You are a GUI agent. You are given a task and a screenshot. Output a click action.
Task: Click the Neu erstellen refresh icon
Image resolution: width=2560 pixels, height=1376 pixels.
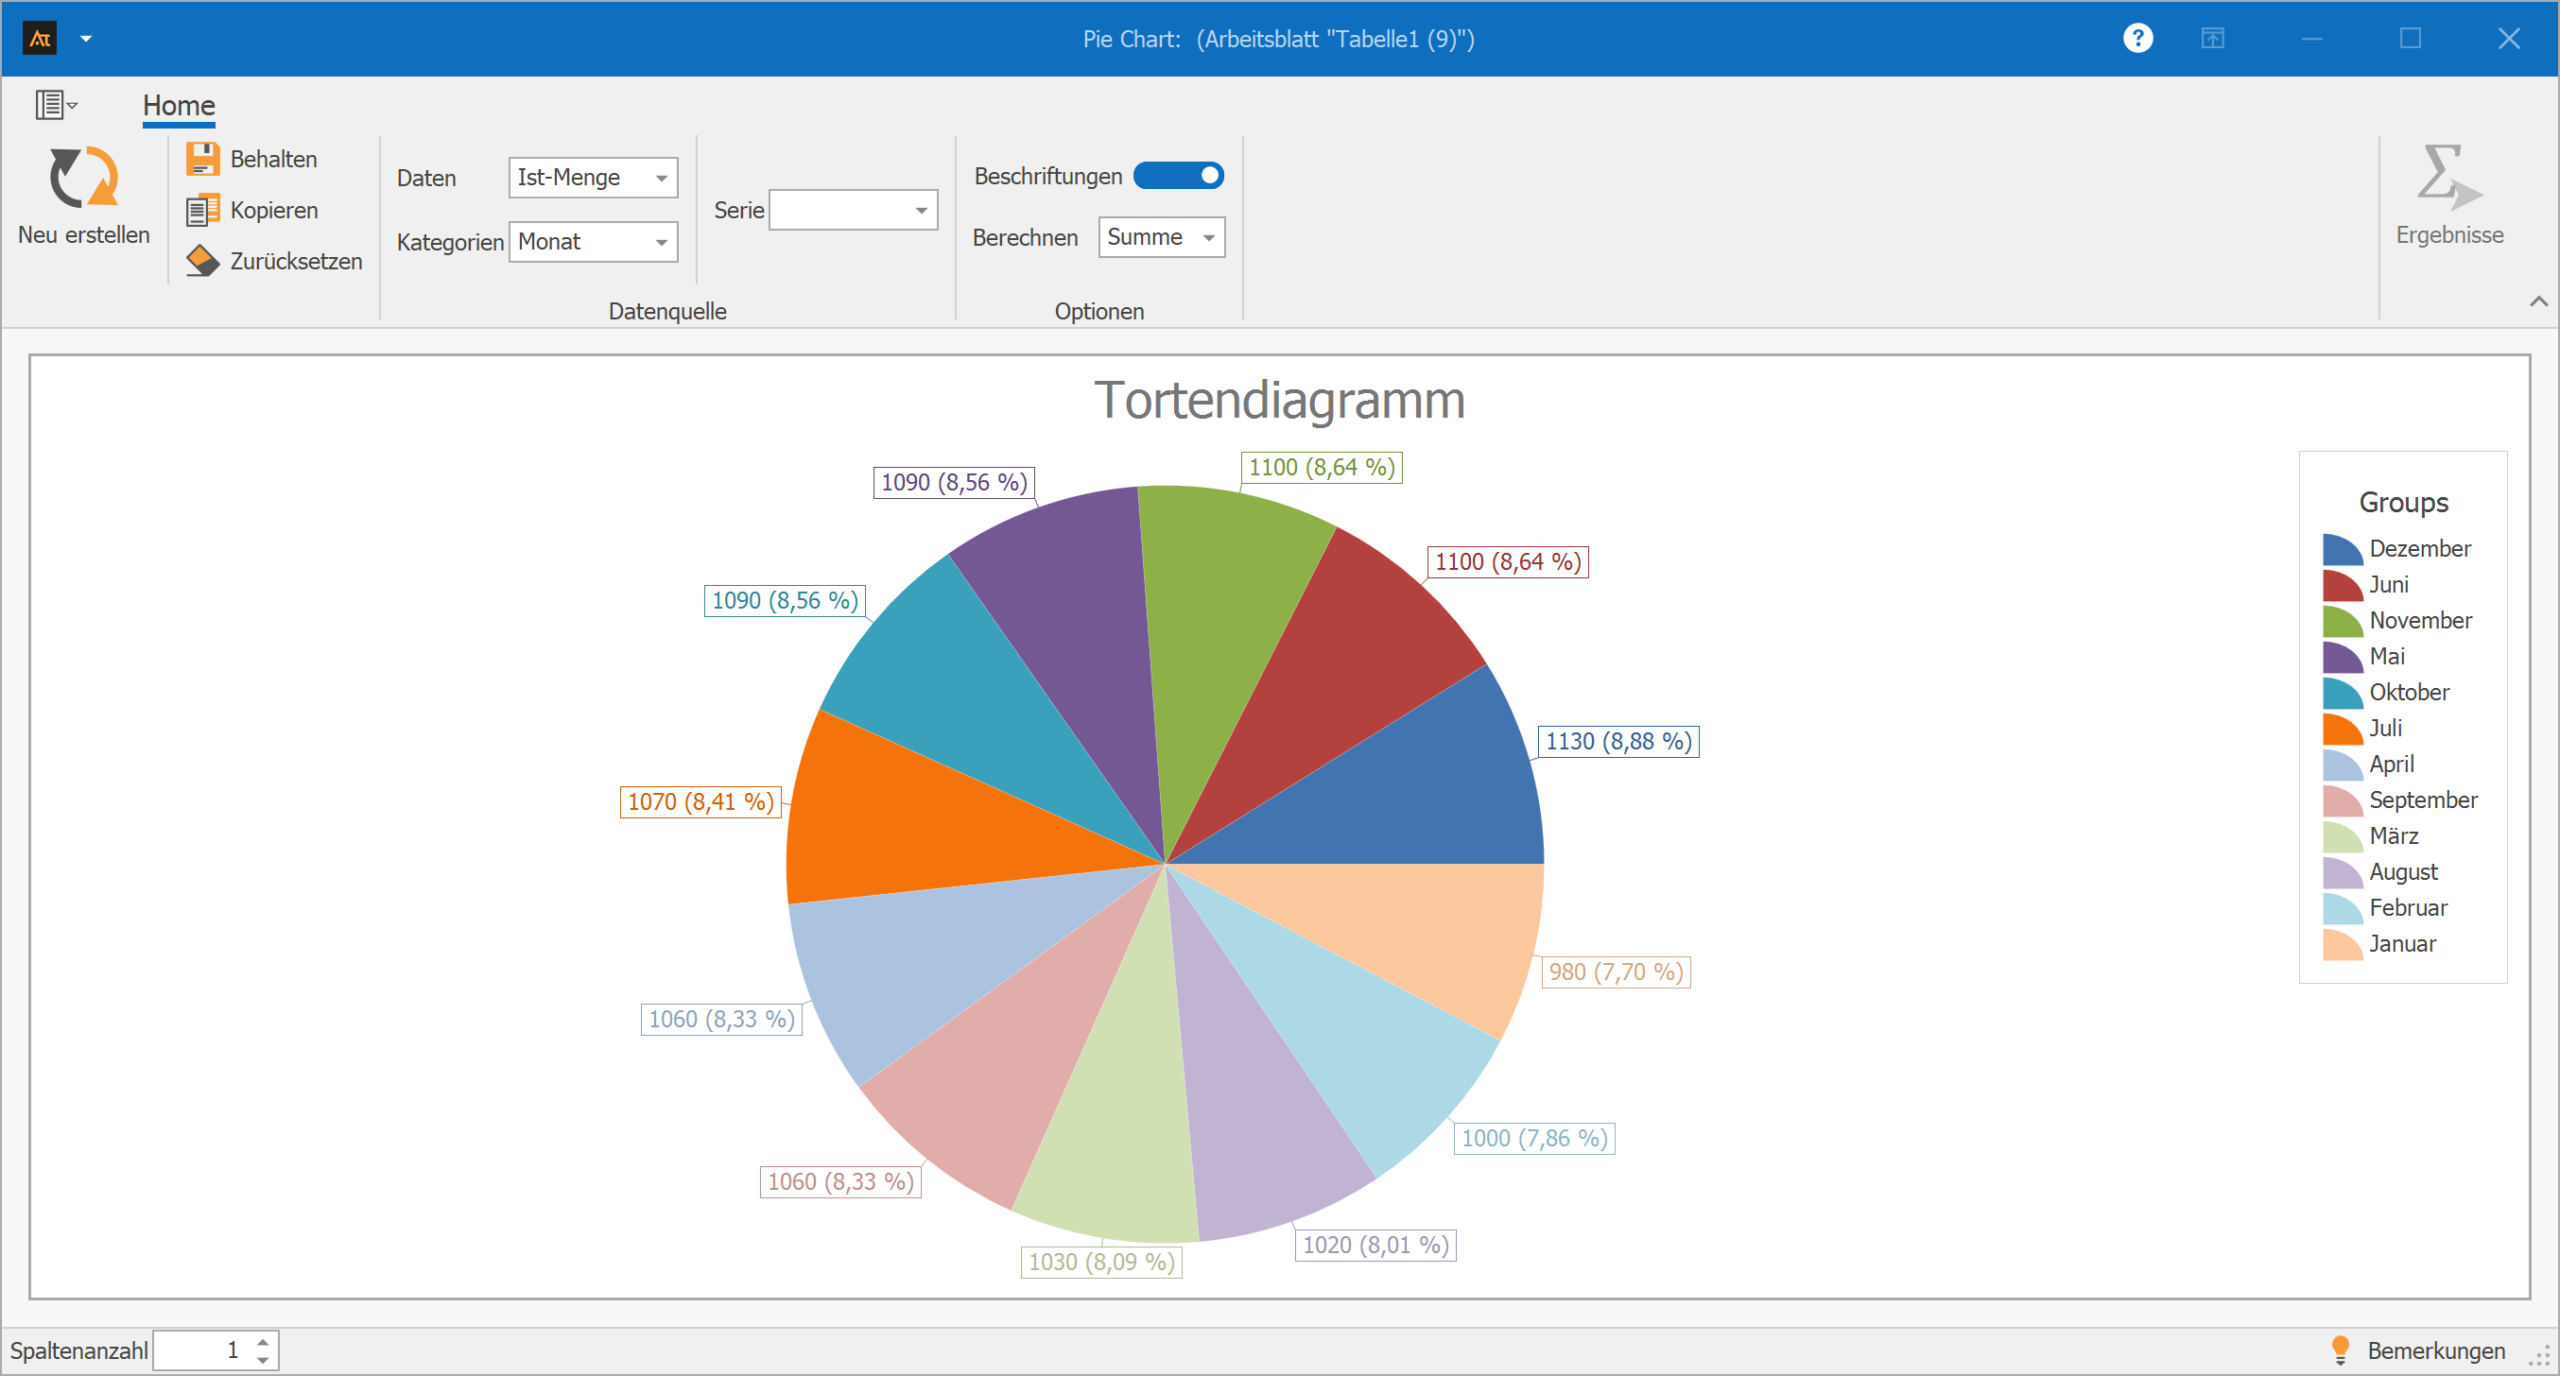tap(84, 178)
